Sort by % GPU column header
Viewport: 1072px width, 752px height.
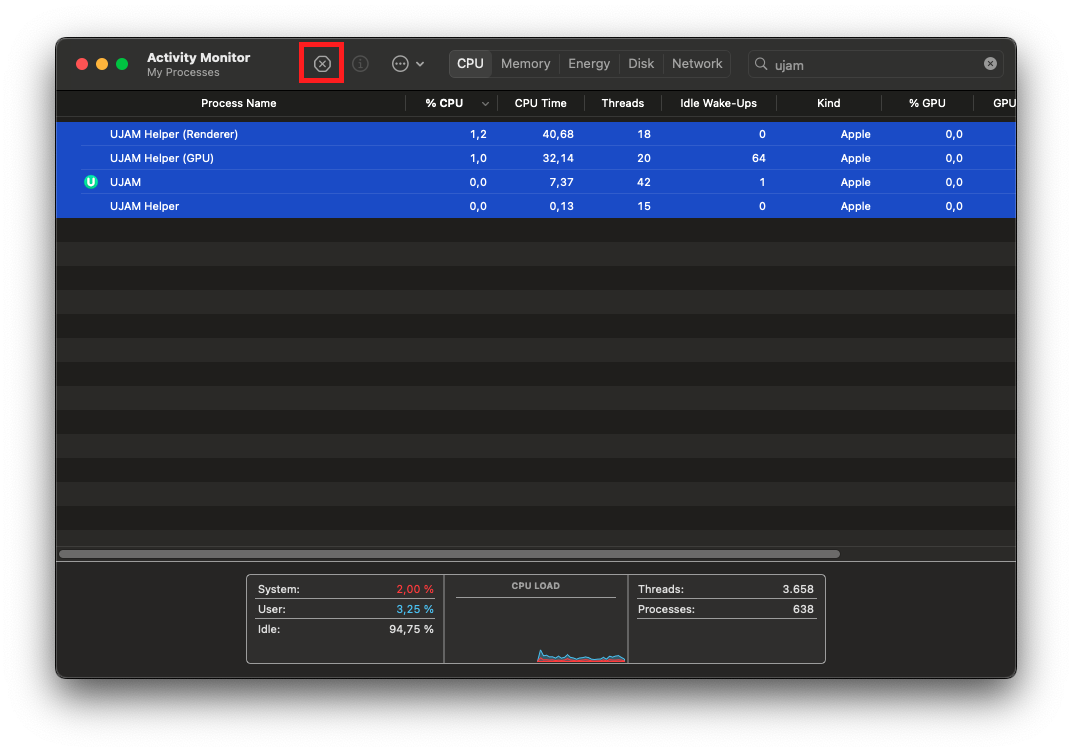click(x=927, y=103)
